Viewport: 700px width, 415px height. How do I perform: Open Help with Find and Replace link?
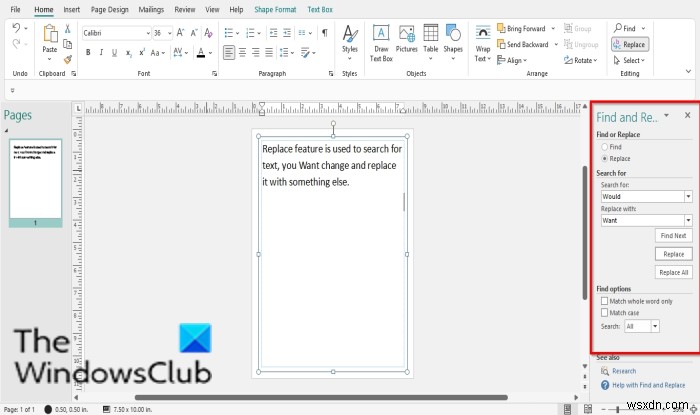coord(648,385)
